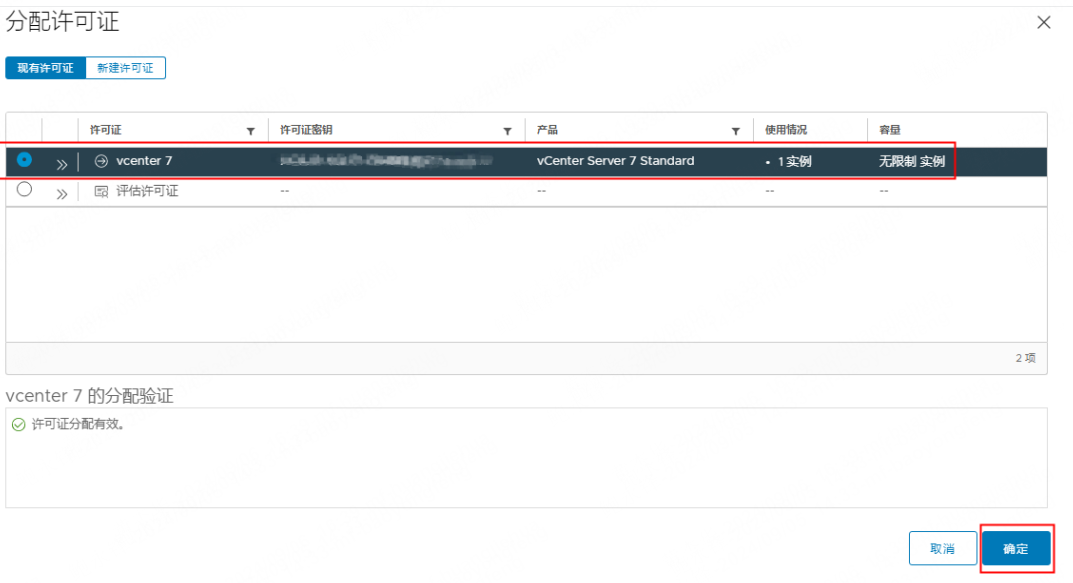Switch to the 新建许可证 tab
The height and width of the screenshot is (583, 1073).
click(125, 68)
